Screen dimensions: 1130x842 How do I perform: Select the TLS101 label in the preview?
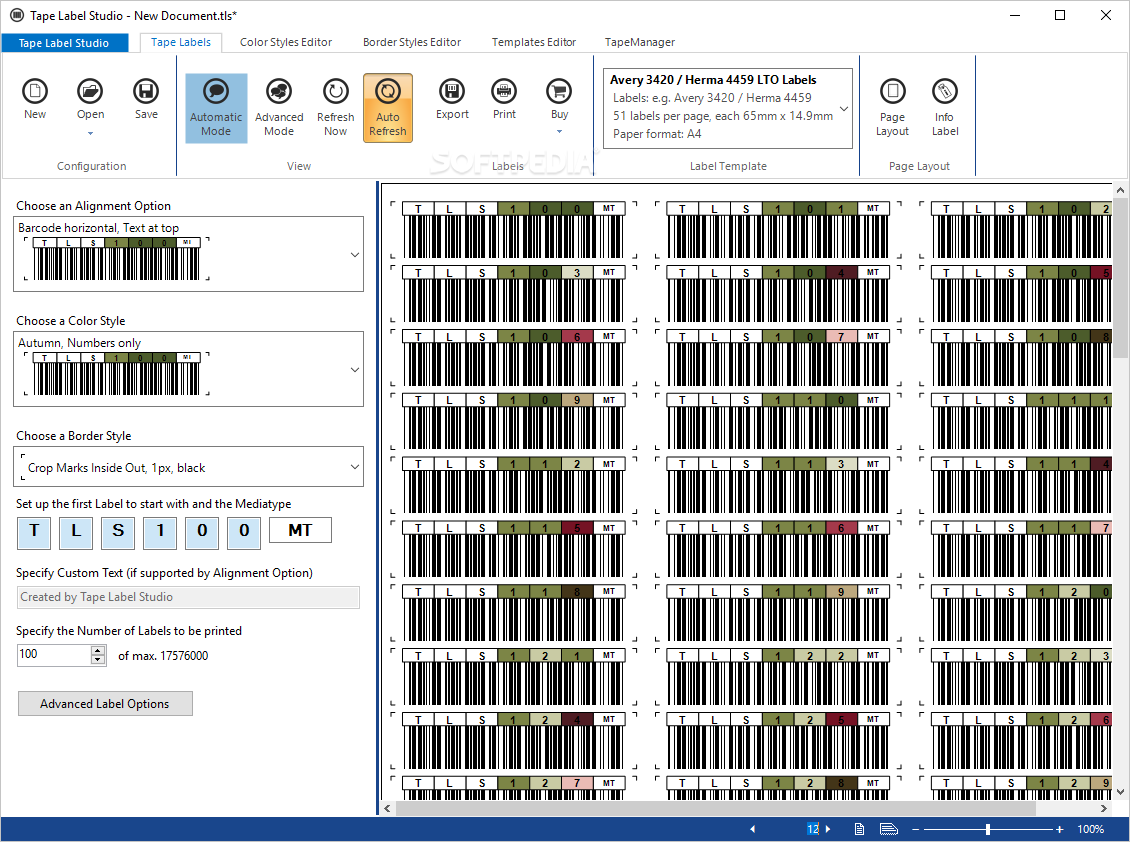778,230
